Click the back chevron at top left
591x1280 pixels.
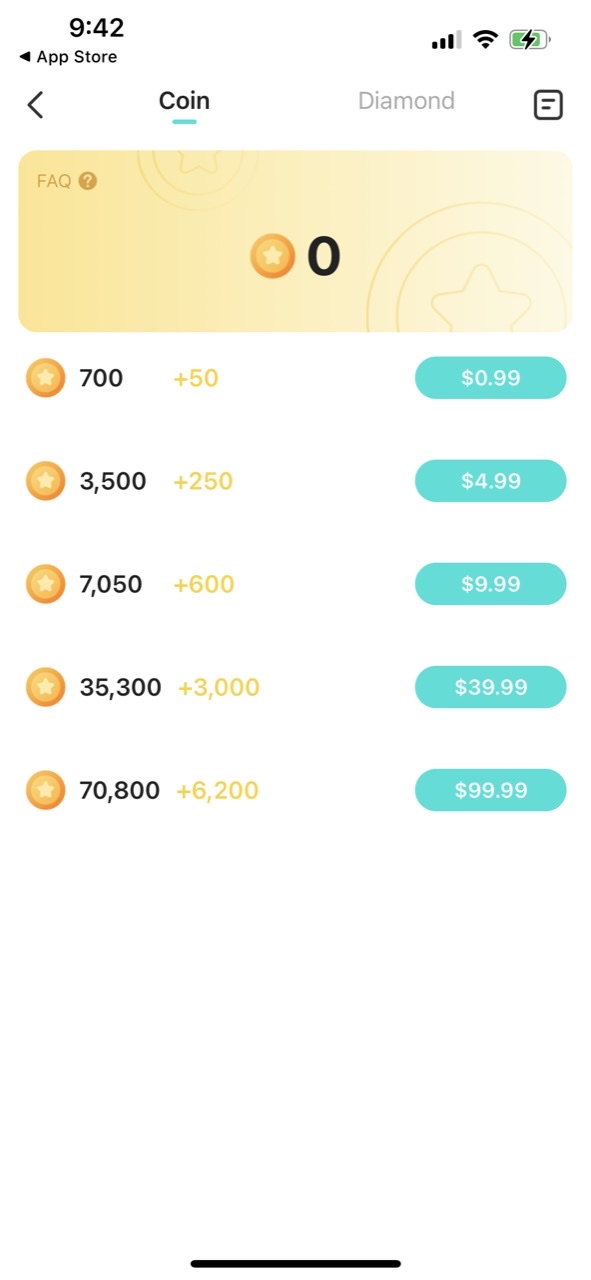(36, 104)
